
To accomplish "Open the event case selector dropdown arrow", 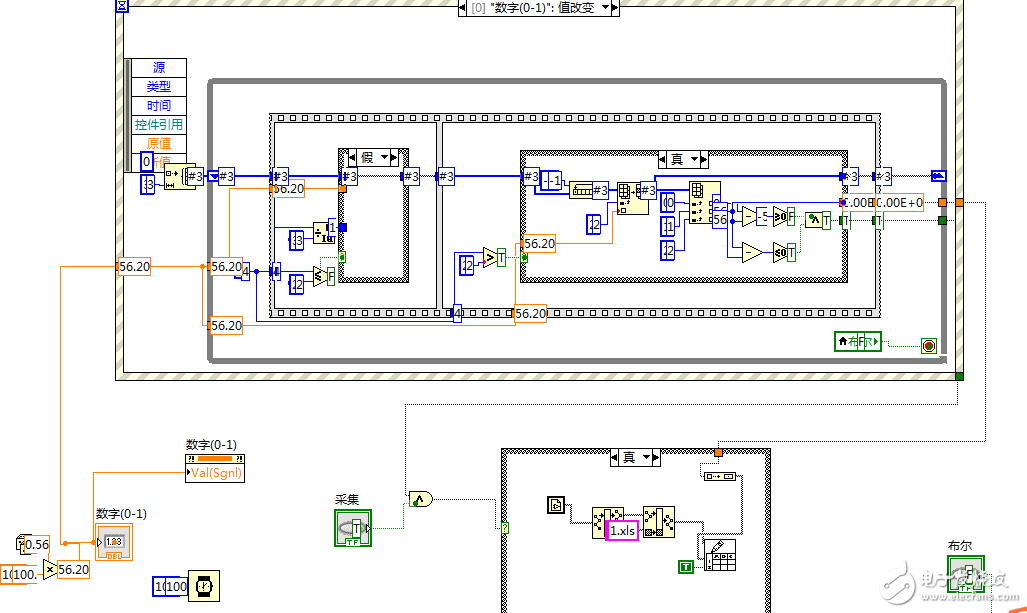I will pyautogui.click(x=605, y=7).
